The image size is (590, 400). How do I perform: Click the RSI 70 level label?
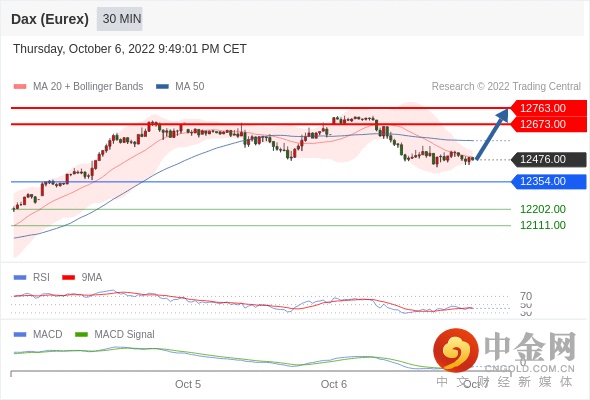pos(526,296)
